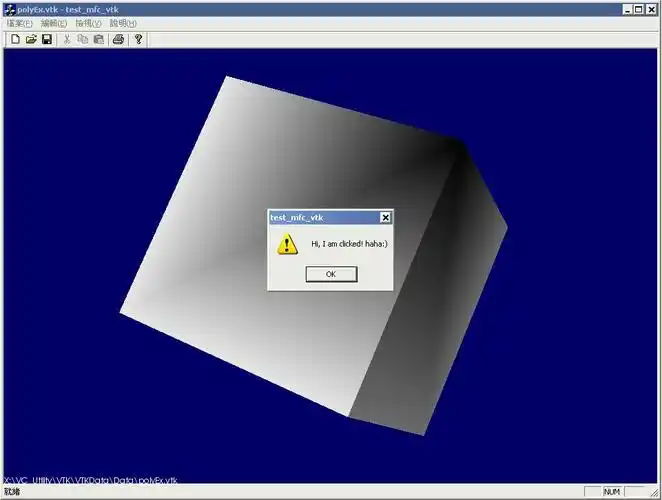The width and height of the screenshot is (662, 500).
Task: Open the 說明(H) menu
Action: pos(123,23)
